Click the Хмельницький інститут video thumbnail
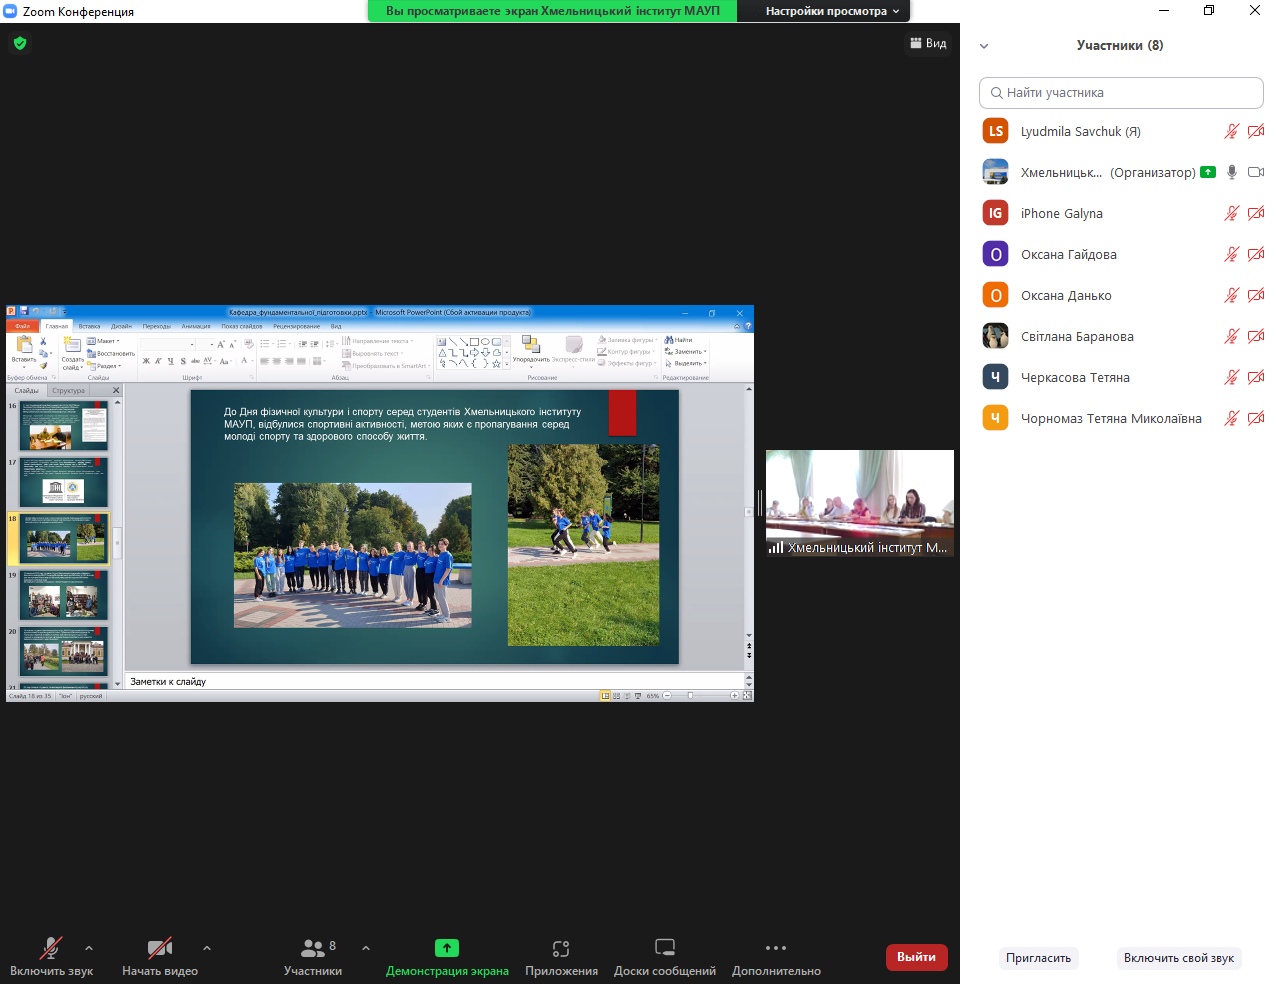Viewport: 1280px width, 984px height. 859,502
